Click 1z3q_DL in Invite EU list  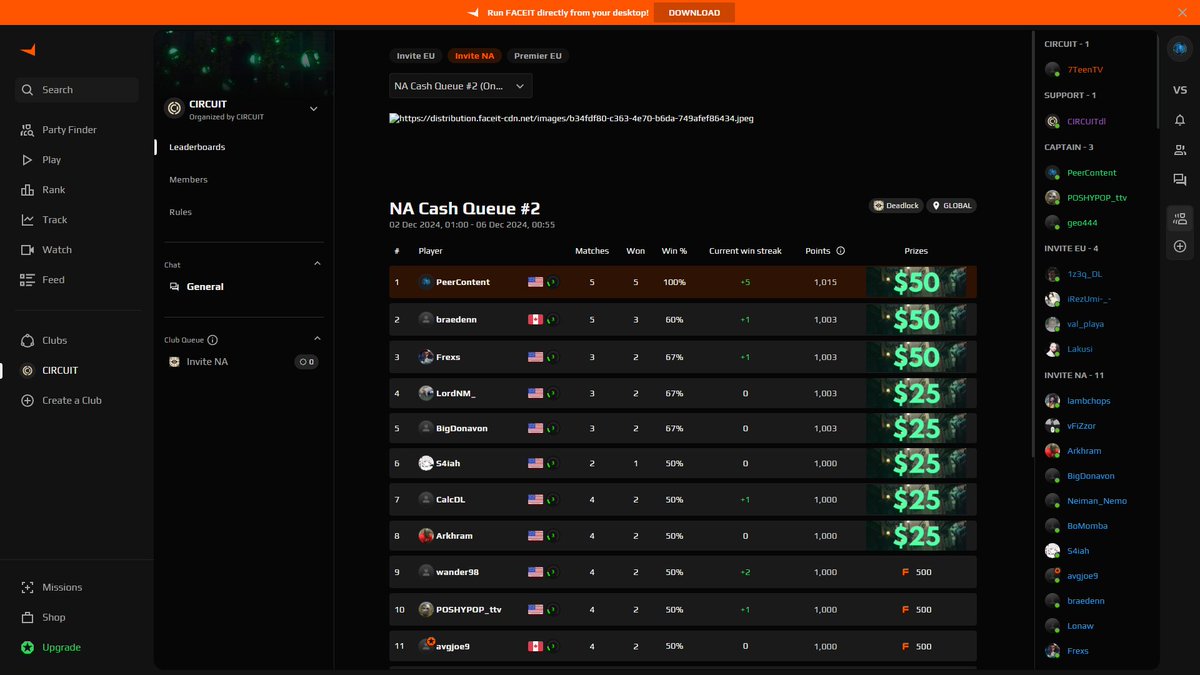(x=1085, y=274)
